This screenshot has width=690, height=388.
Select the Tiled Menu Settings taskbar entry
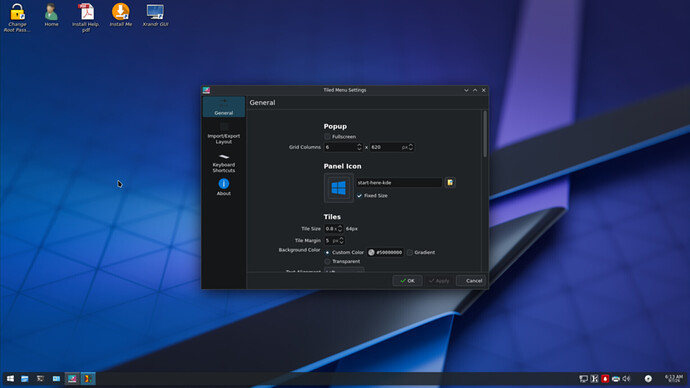72,379
